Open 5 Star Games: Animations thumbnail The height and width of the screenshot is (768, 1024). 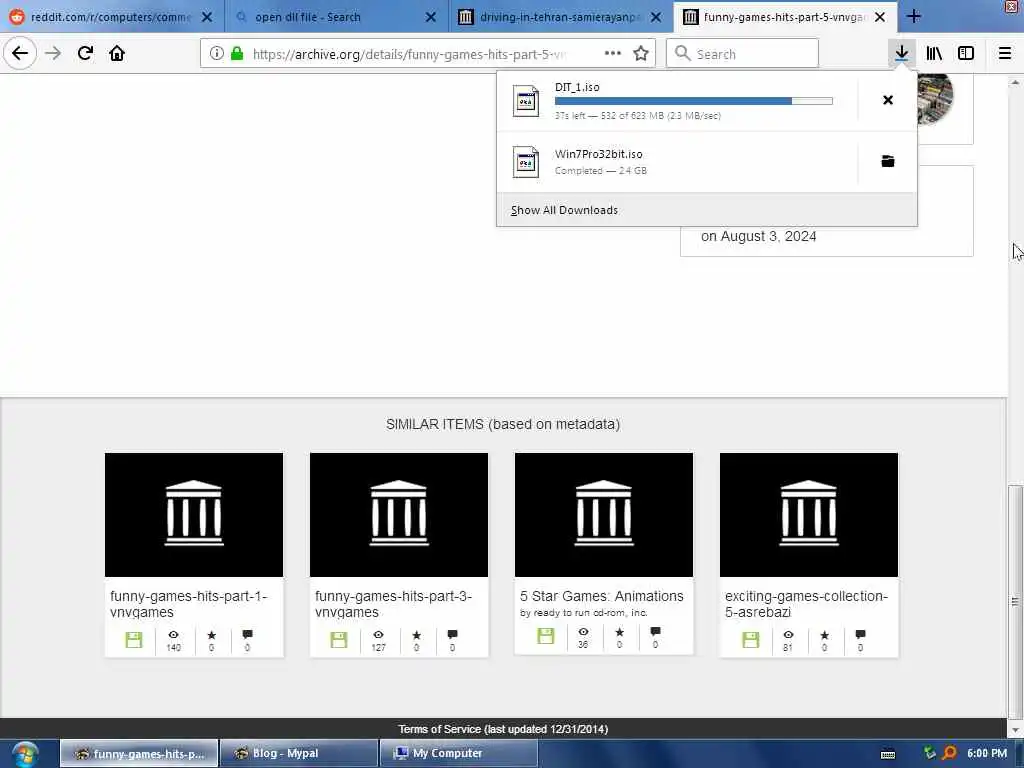tap(604, 515)
